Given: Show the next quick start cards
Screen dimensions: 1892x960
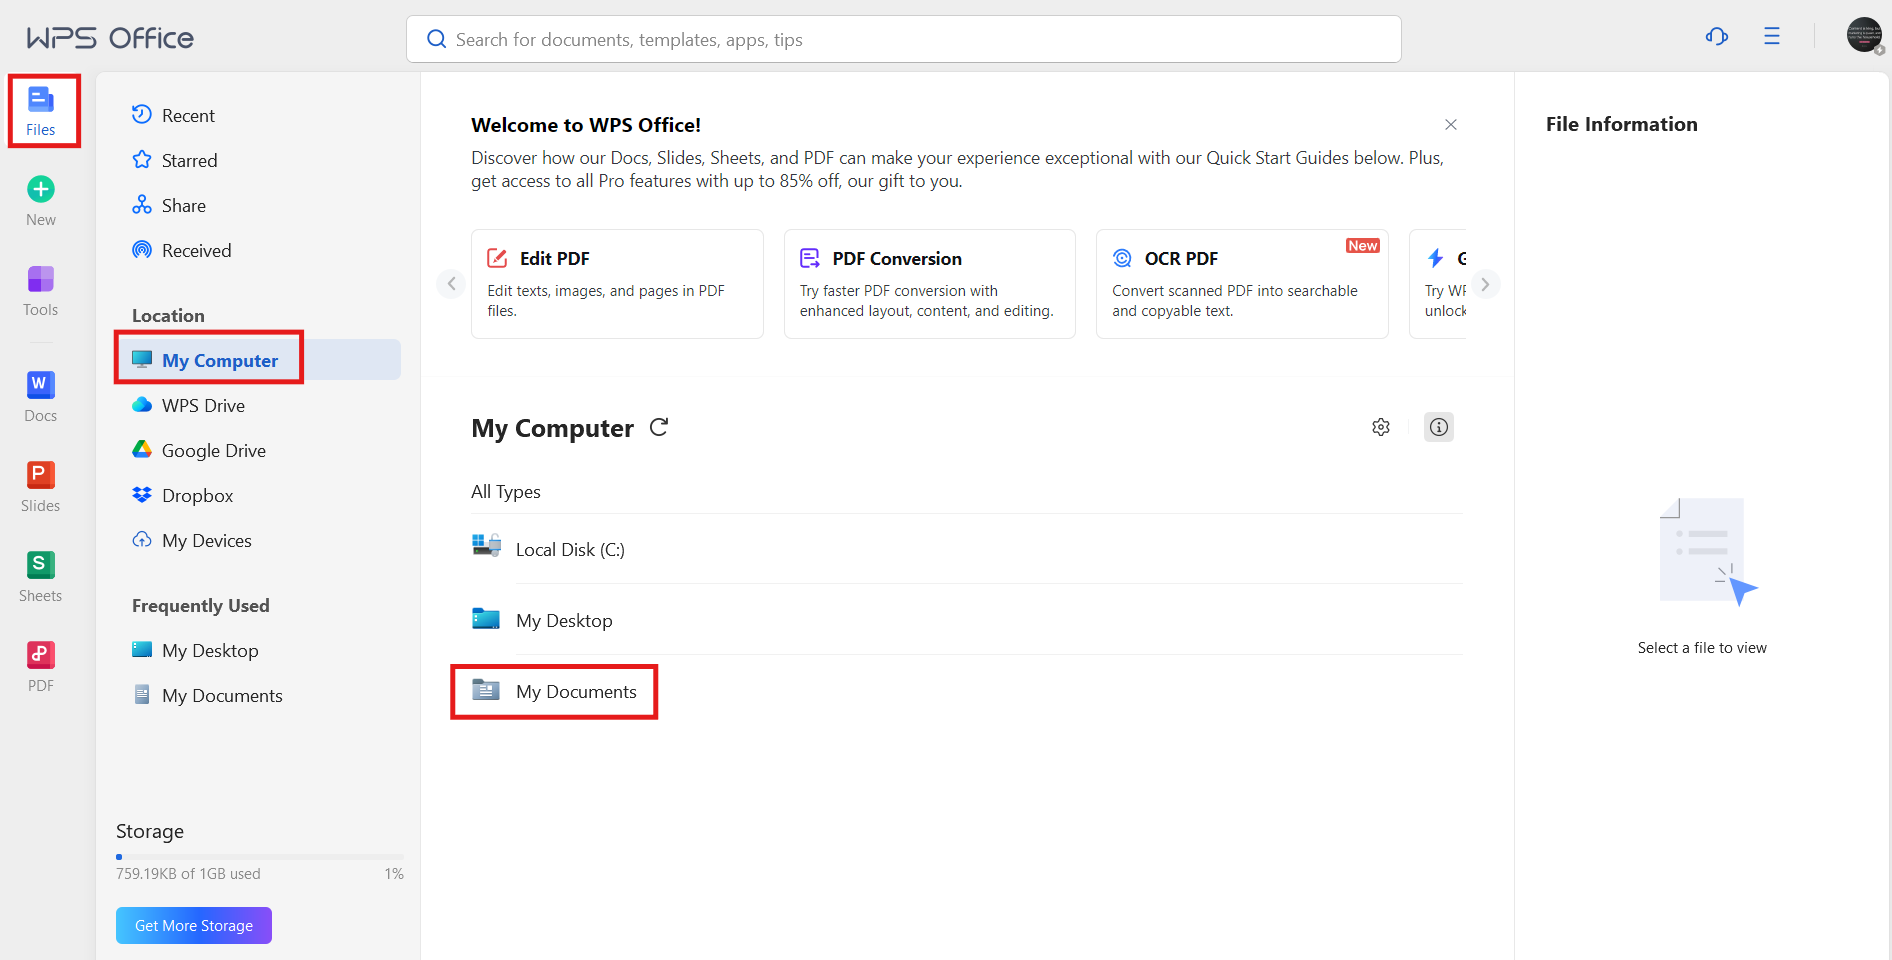Looking at the screenshot, I should pos(1486,283).
